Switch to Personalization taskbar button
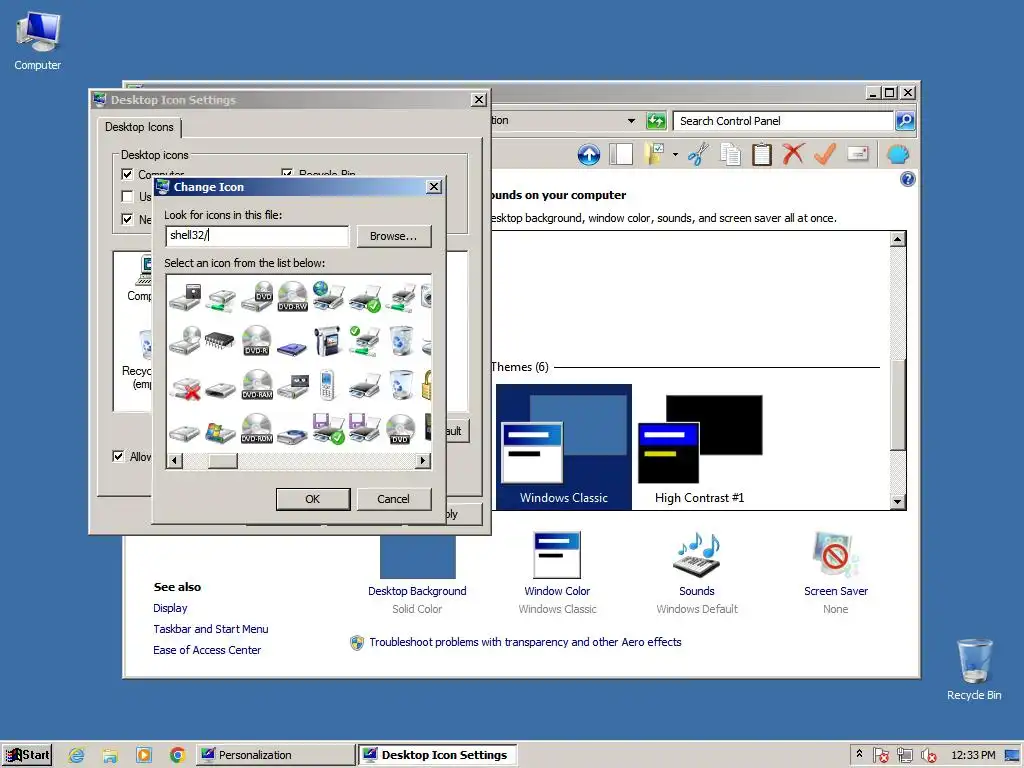 click(275, 755)
